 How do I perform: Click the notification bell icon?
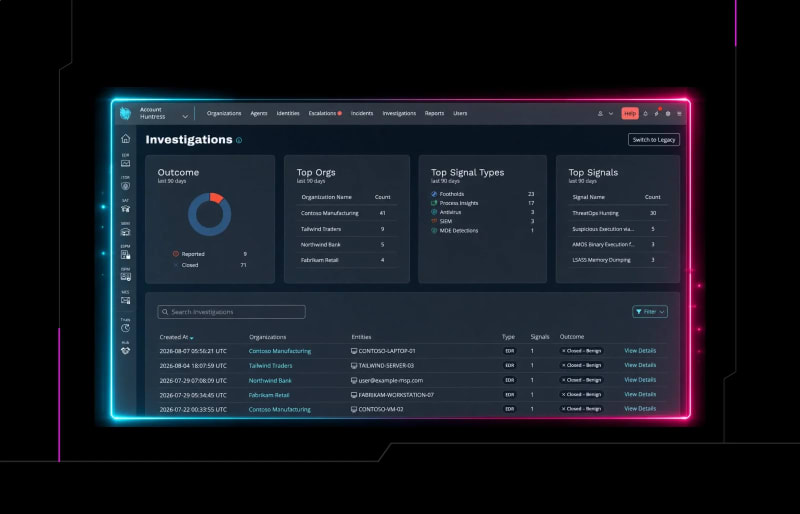tap(645, 113)
